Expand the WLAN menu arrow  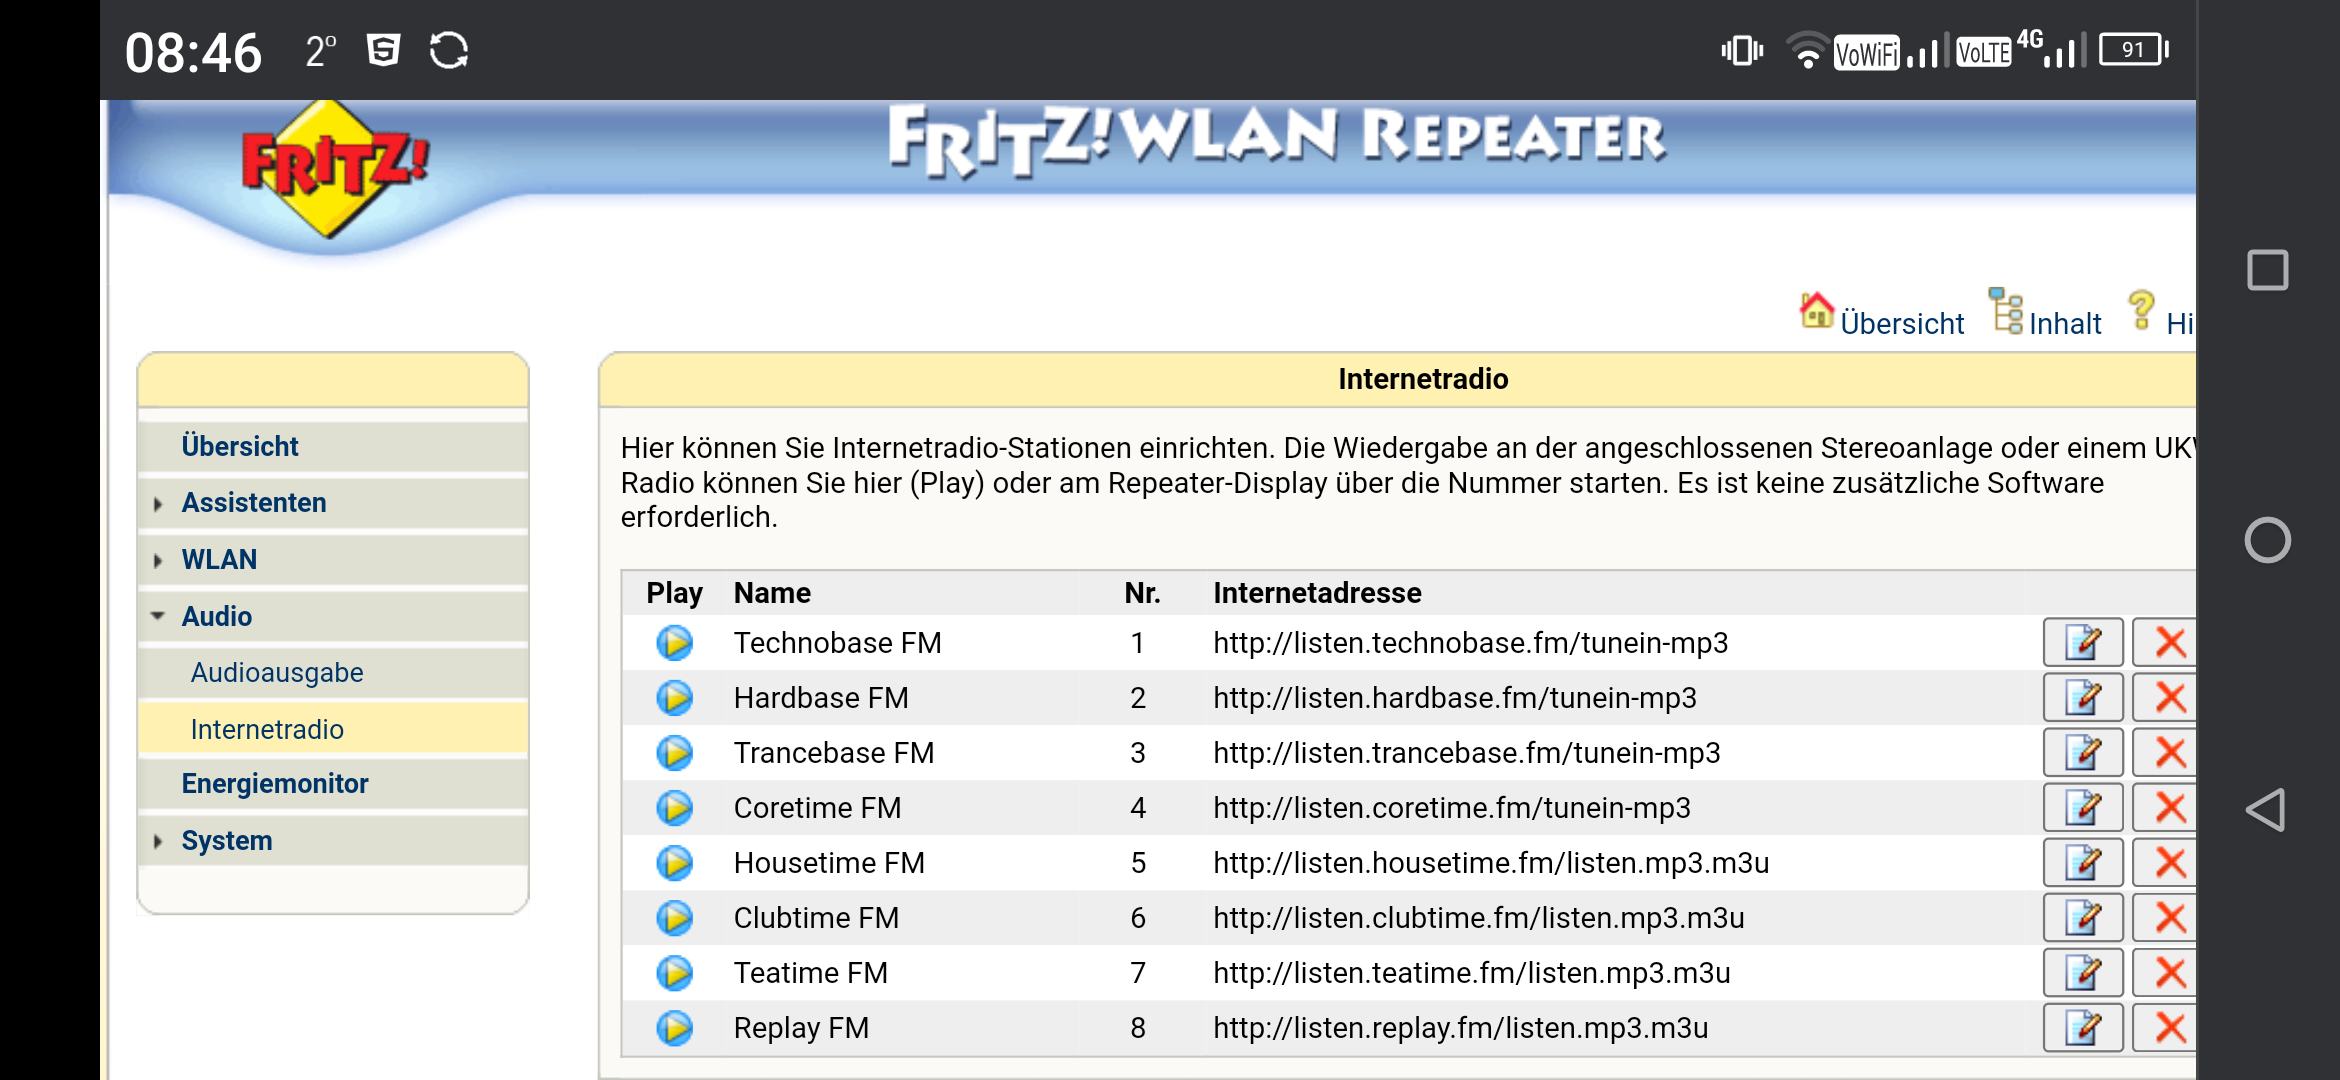[x=158, y=561]
